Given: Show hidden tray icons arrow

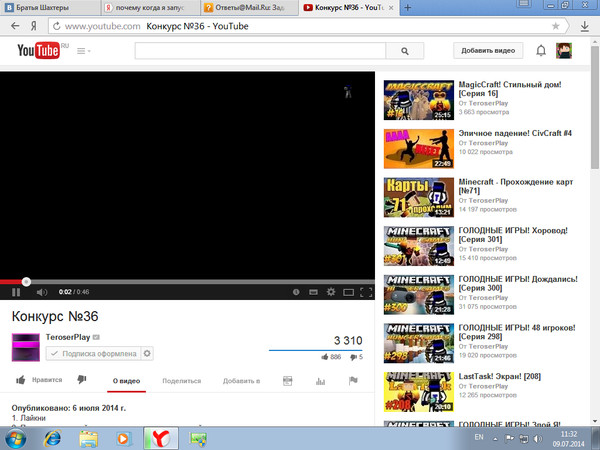Looking at the screenshot, I should [x=495, y=439].
